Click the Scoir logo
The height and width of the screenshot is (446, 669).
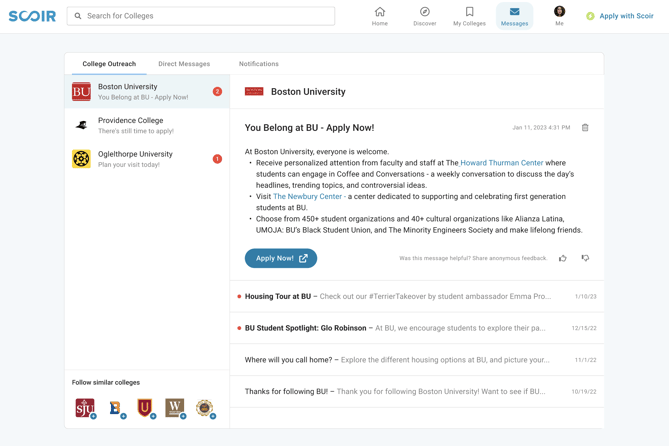[32, 16]
